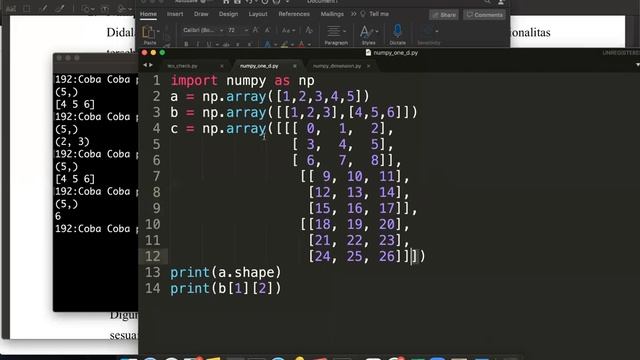The width and height of the screenshot is (640, 360).
Task: Switch to the numpy_dimension.py tab
Action: click(x=337, y=66)
